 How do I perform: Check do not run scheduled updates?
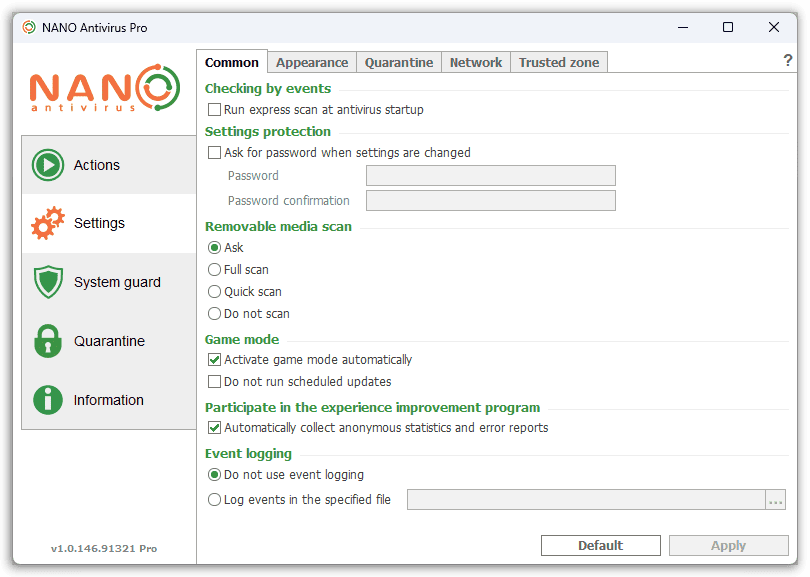pyautogui.click(x=214, y=382)
